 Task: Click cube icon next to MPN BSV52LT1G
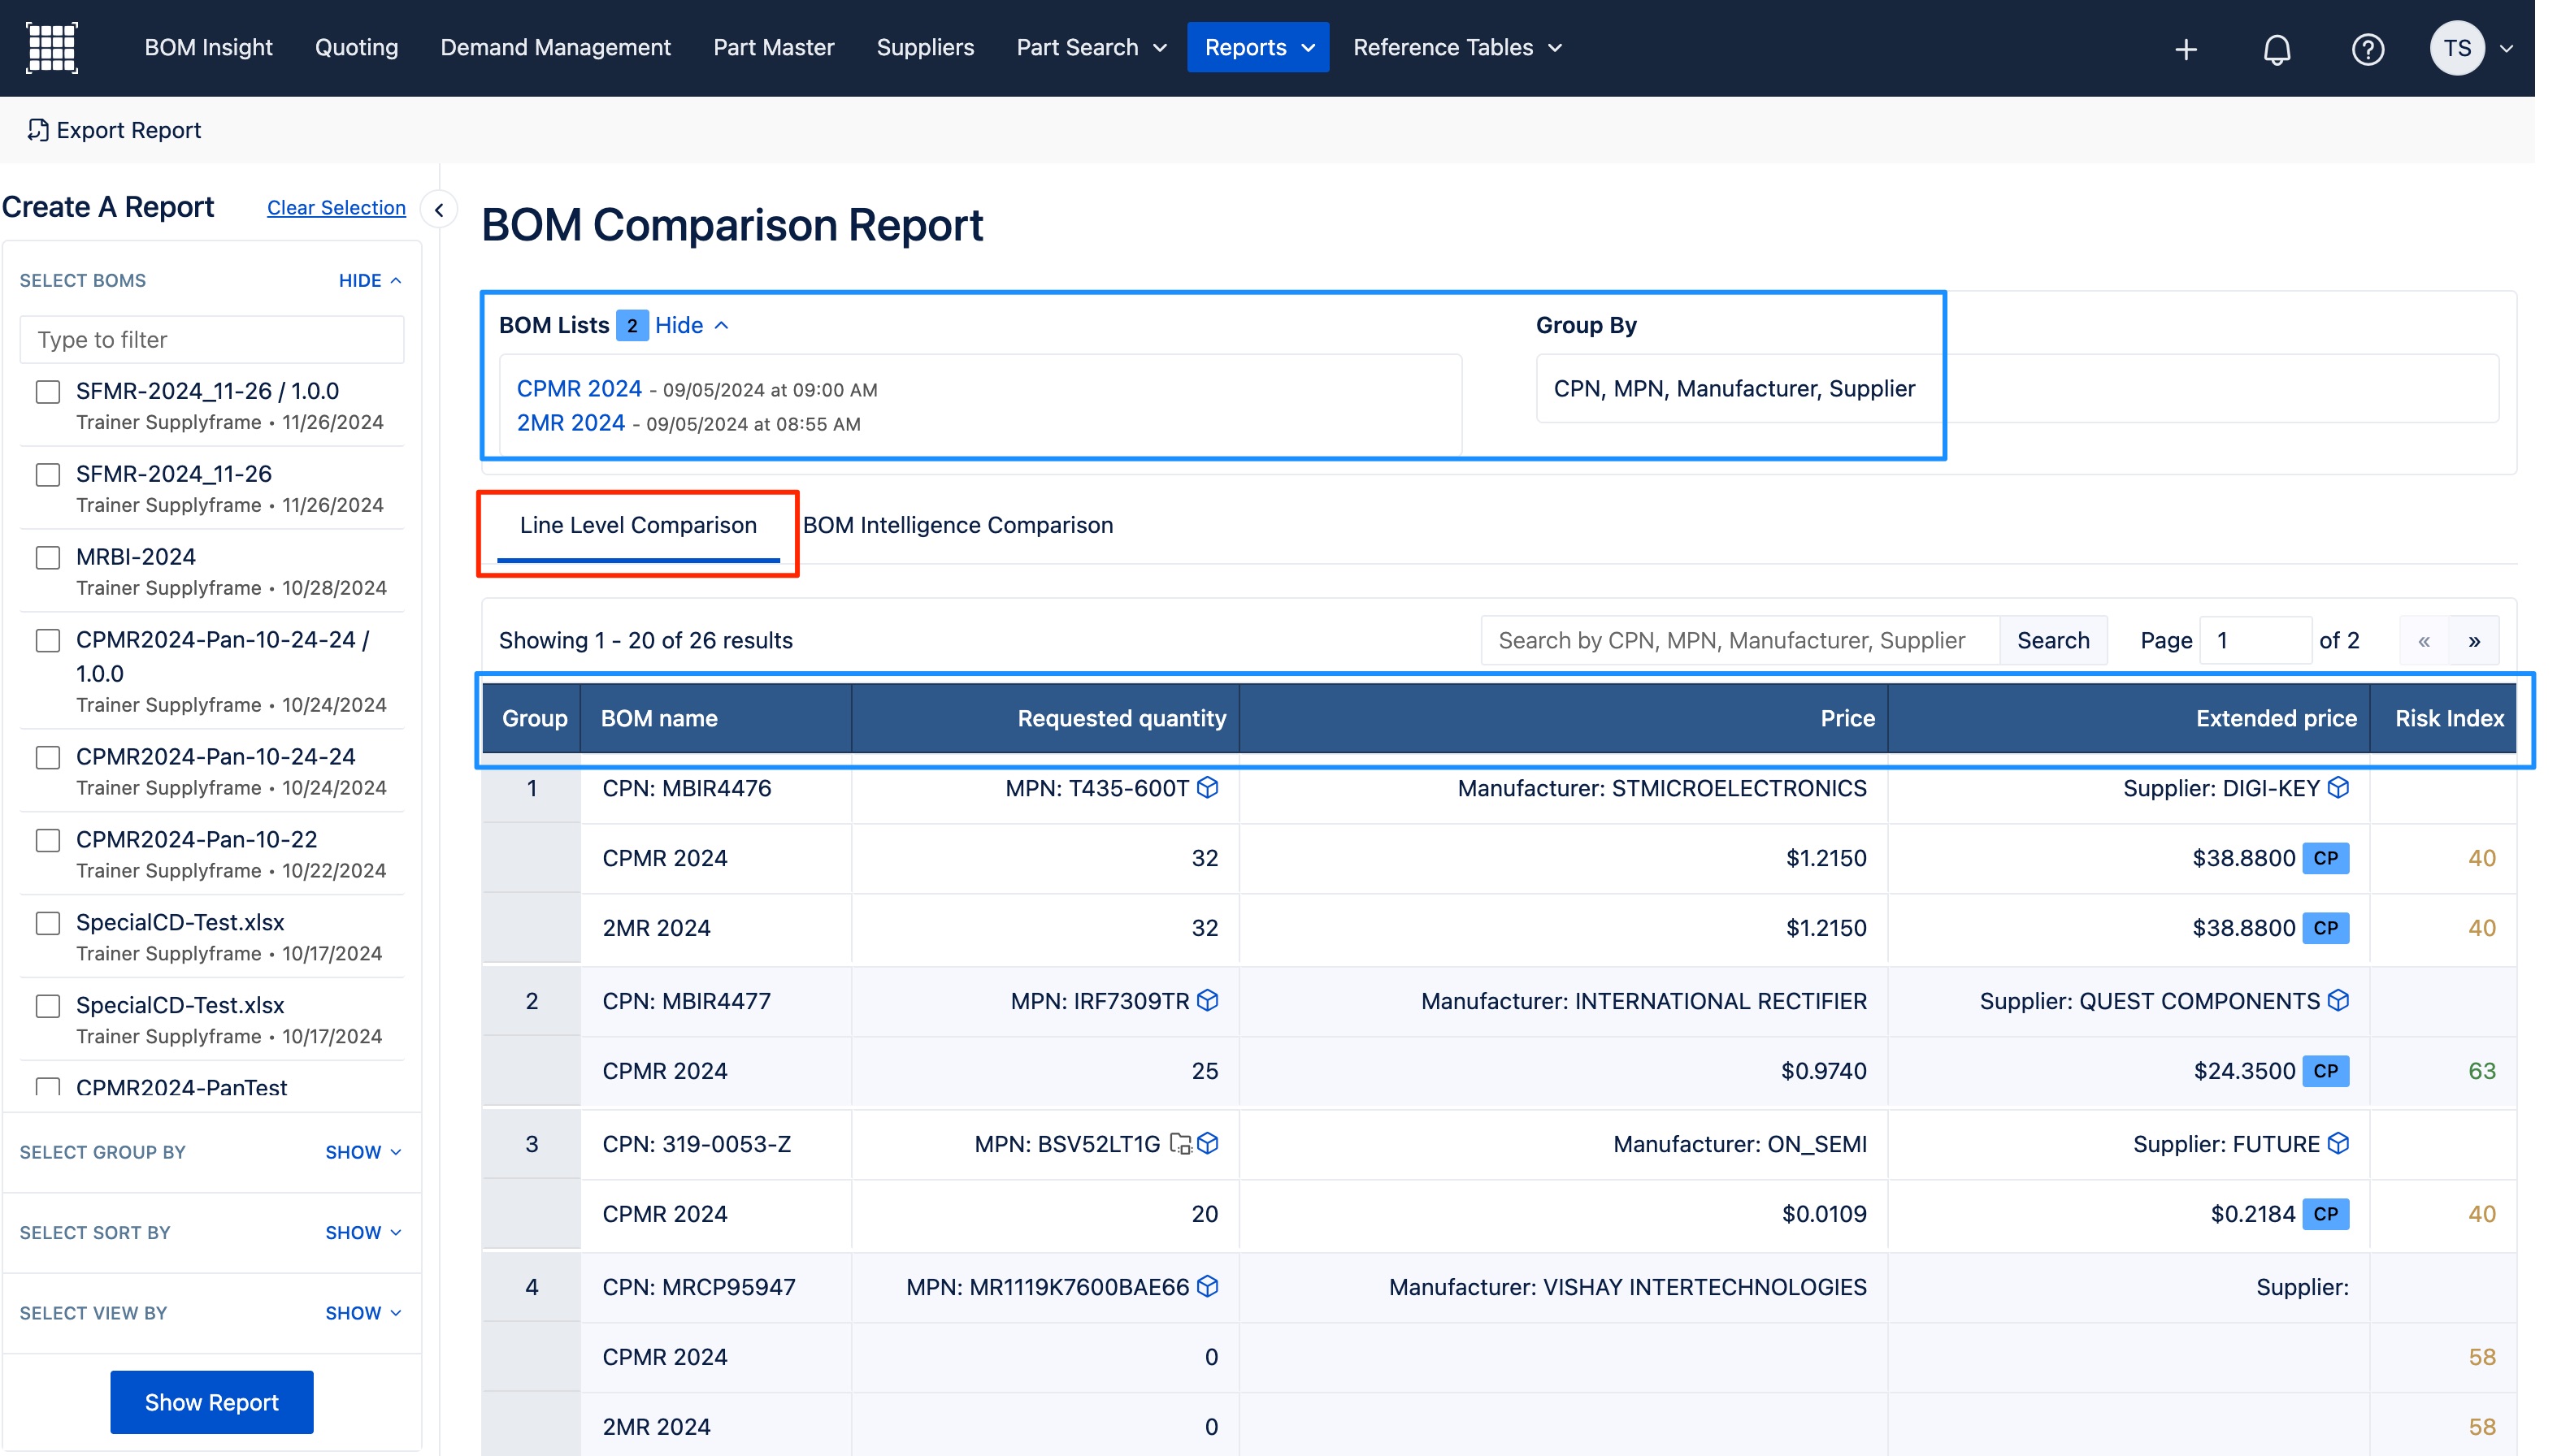click(1208, 1144)
